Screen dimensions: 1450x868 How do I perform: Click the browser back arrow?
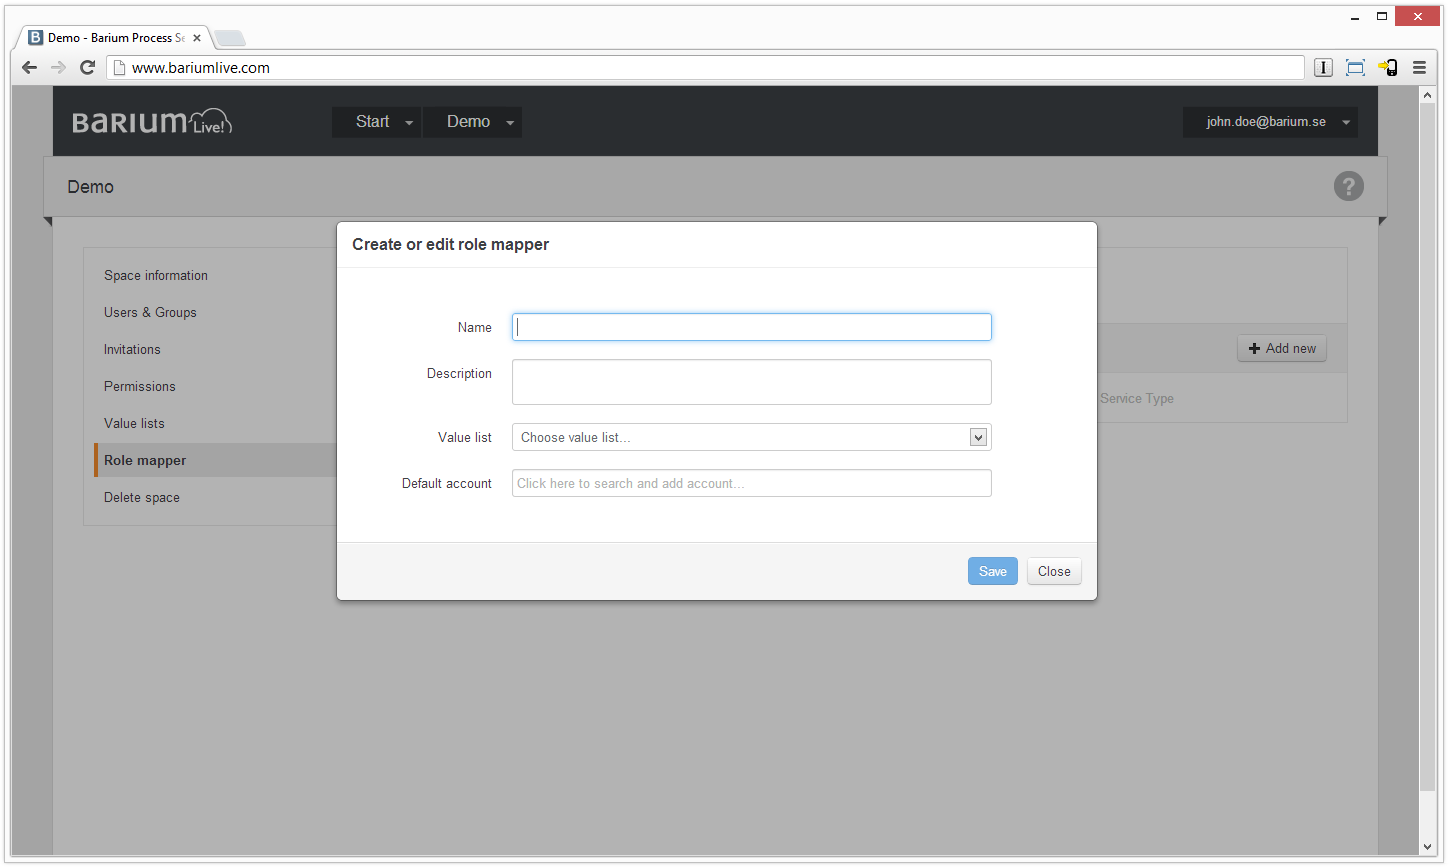29,68
